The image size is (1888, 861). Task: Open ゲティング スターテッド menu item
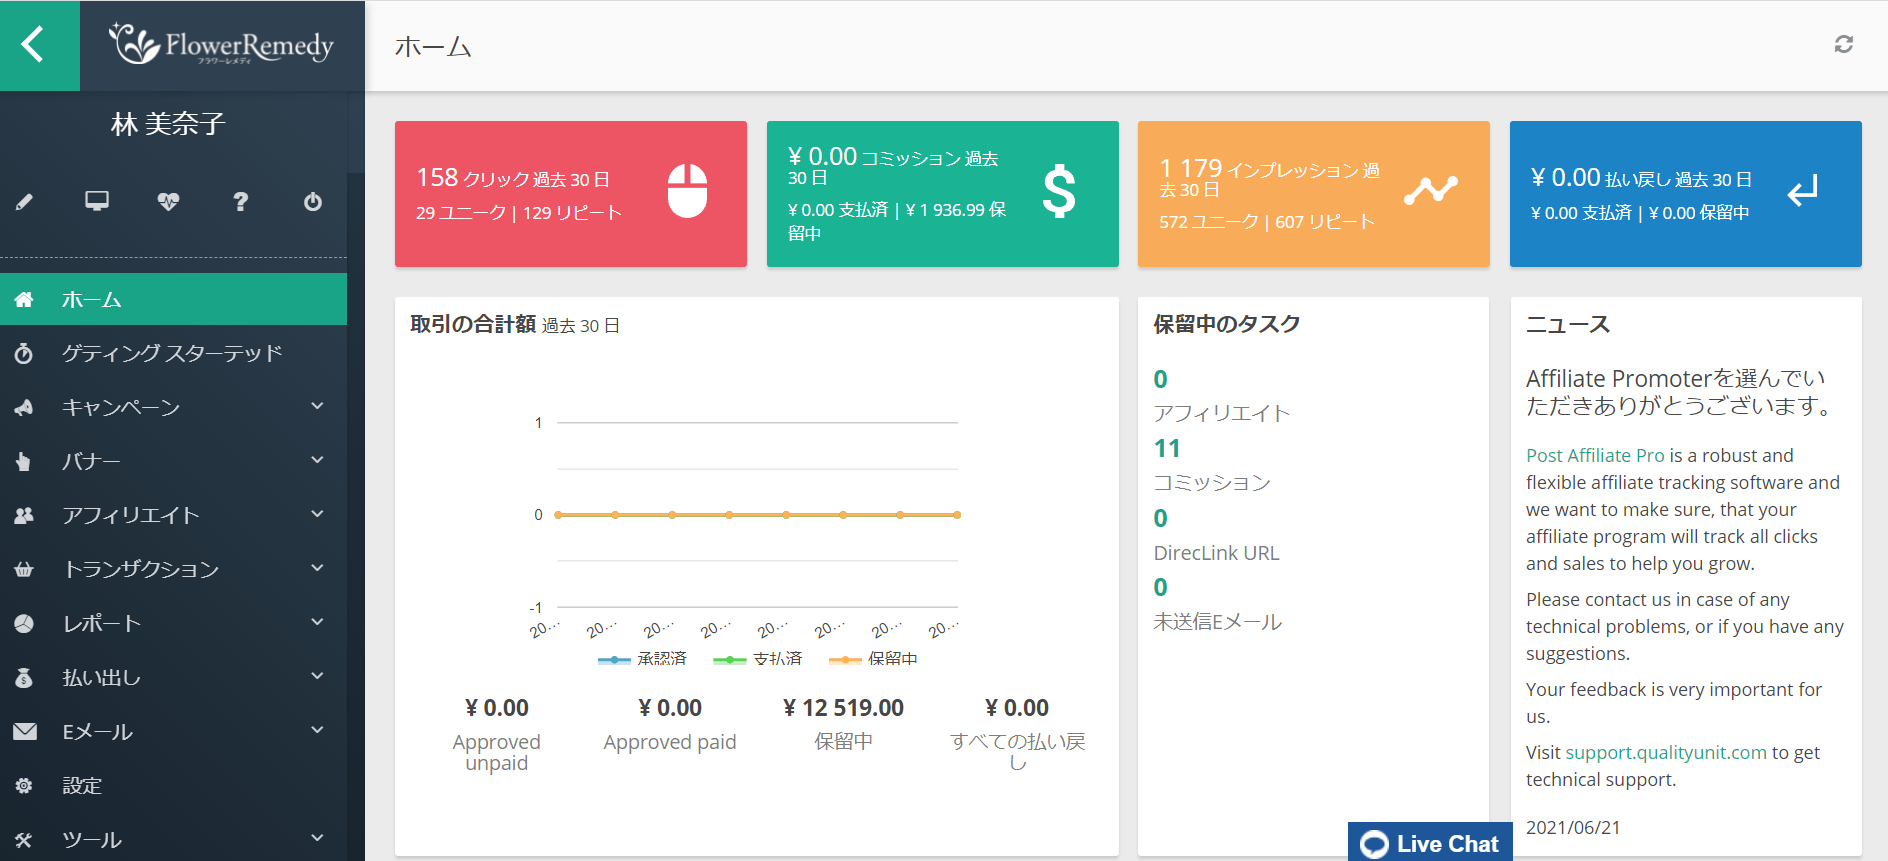(x=174, y=353)
